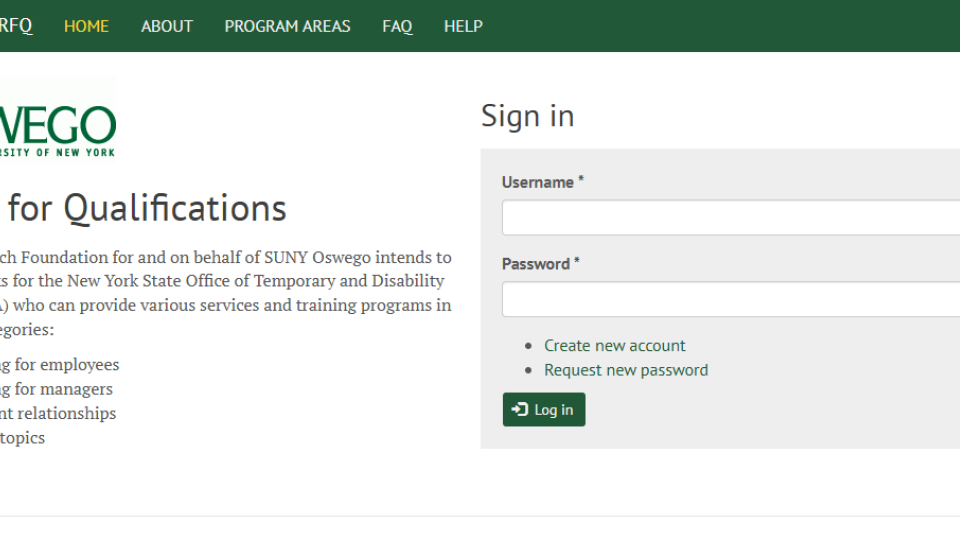The width and height of the screenshot is (960, 540).
Task: Click the Log in button
Action: tap(544, 410)
